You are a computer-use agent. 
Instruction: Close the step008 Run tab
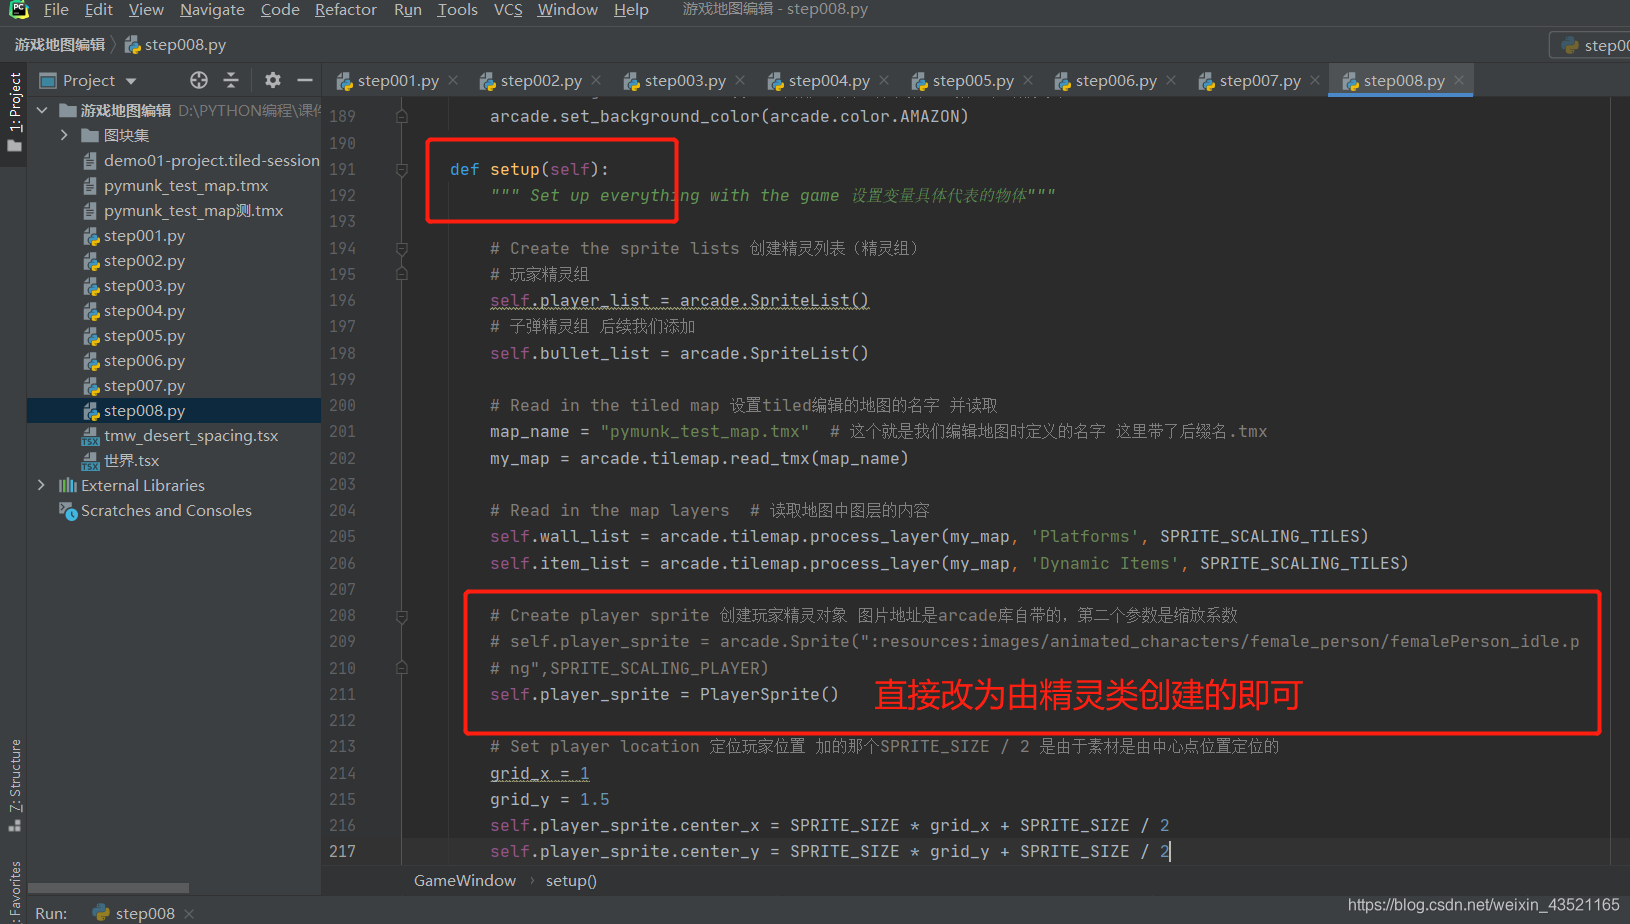[x=189, y=913]
